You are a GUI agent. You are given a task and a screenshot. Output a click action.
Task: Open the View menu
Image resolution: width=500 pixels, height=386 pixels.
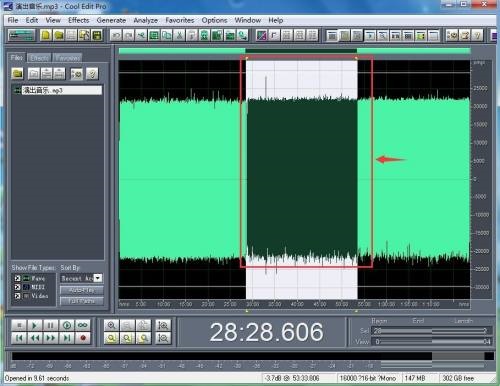pyautogui.click(x=53, y=20)
